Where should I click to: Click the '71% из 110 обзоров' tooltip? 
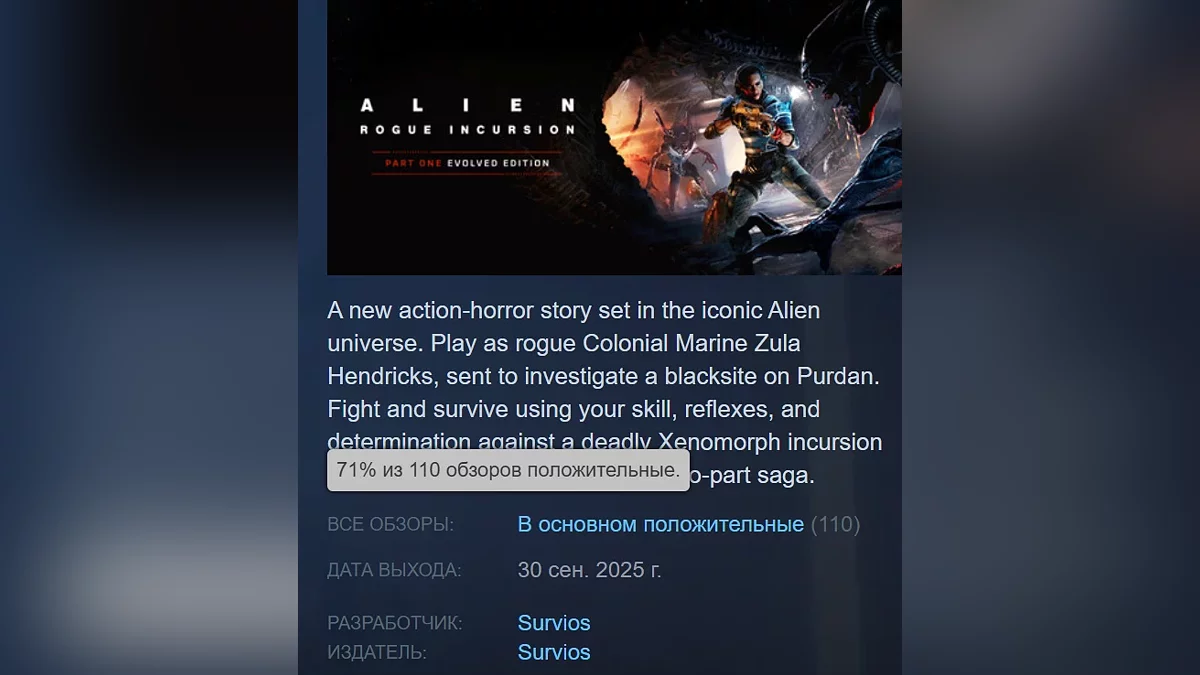(x=508, y=470)
